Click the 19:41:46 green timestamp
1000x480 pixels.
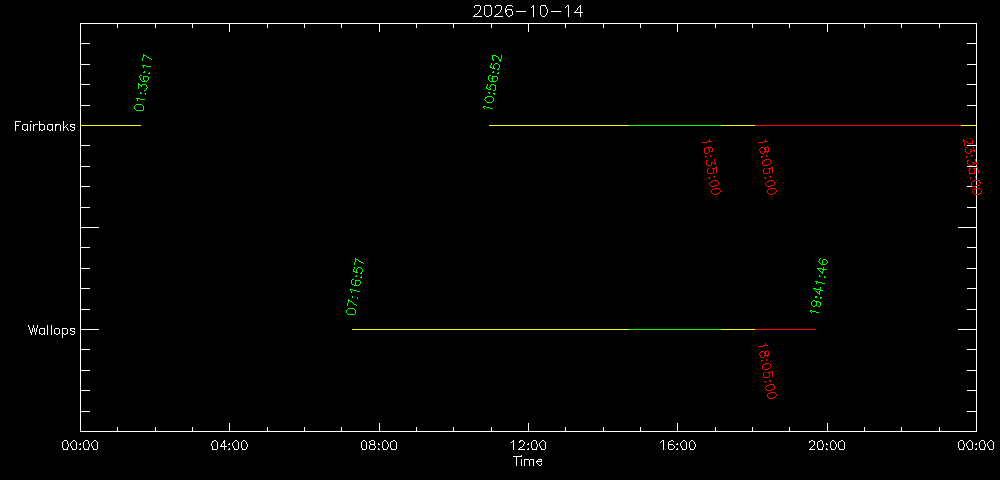[818, 287]
